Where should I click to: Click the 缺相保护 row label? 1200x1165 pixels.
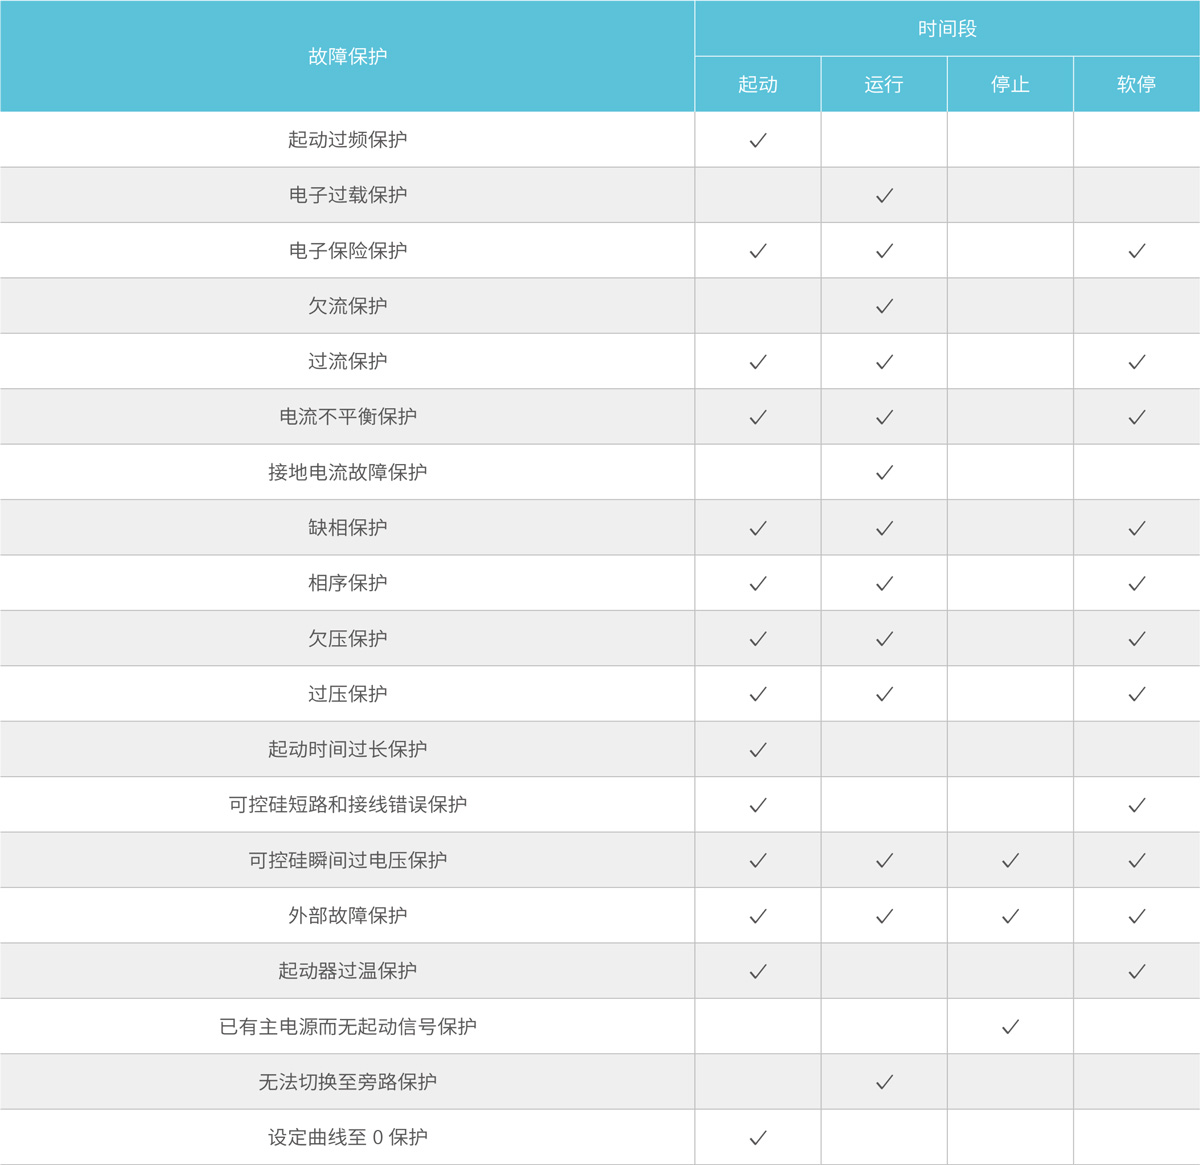click(x=348, y=528)
